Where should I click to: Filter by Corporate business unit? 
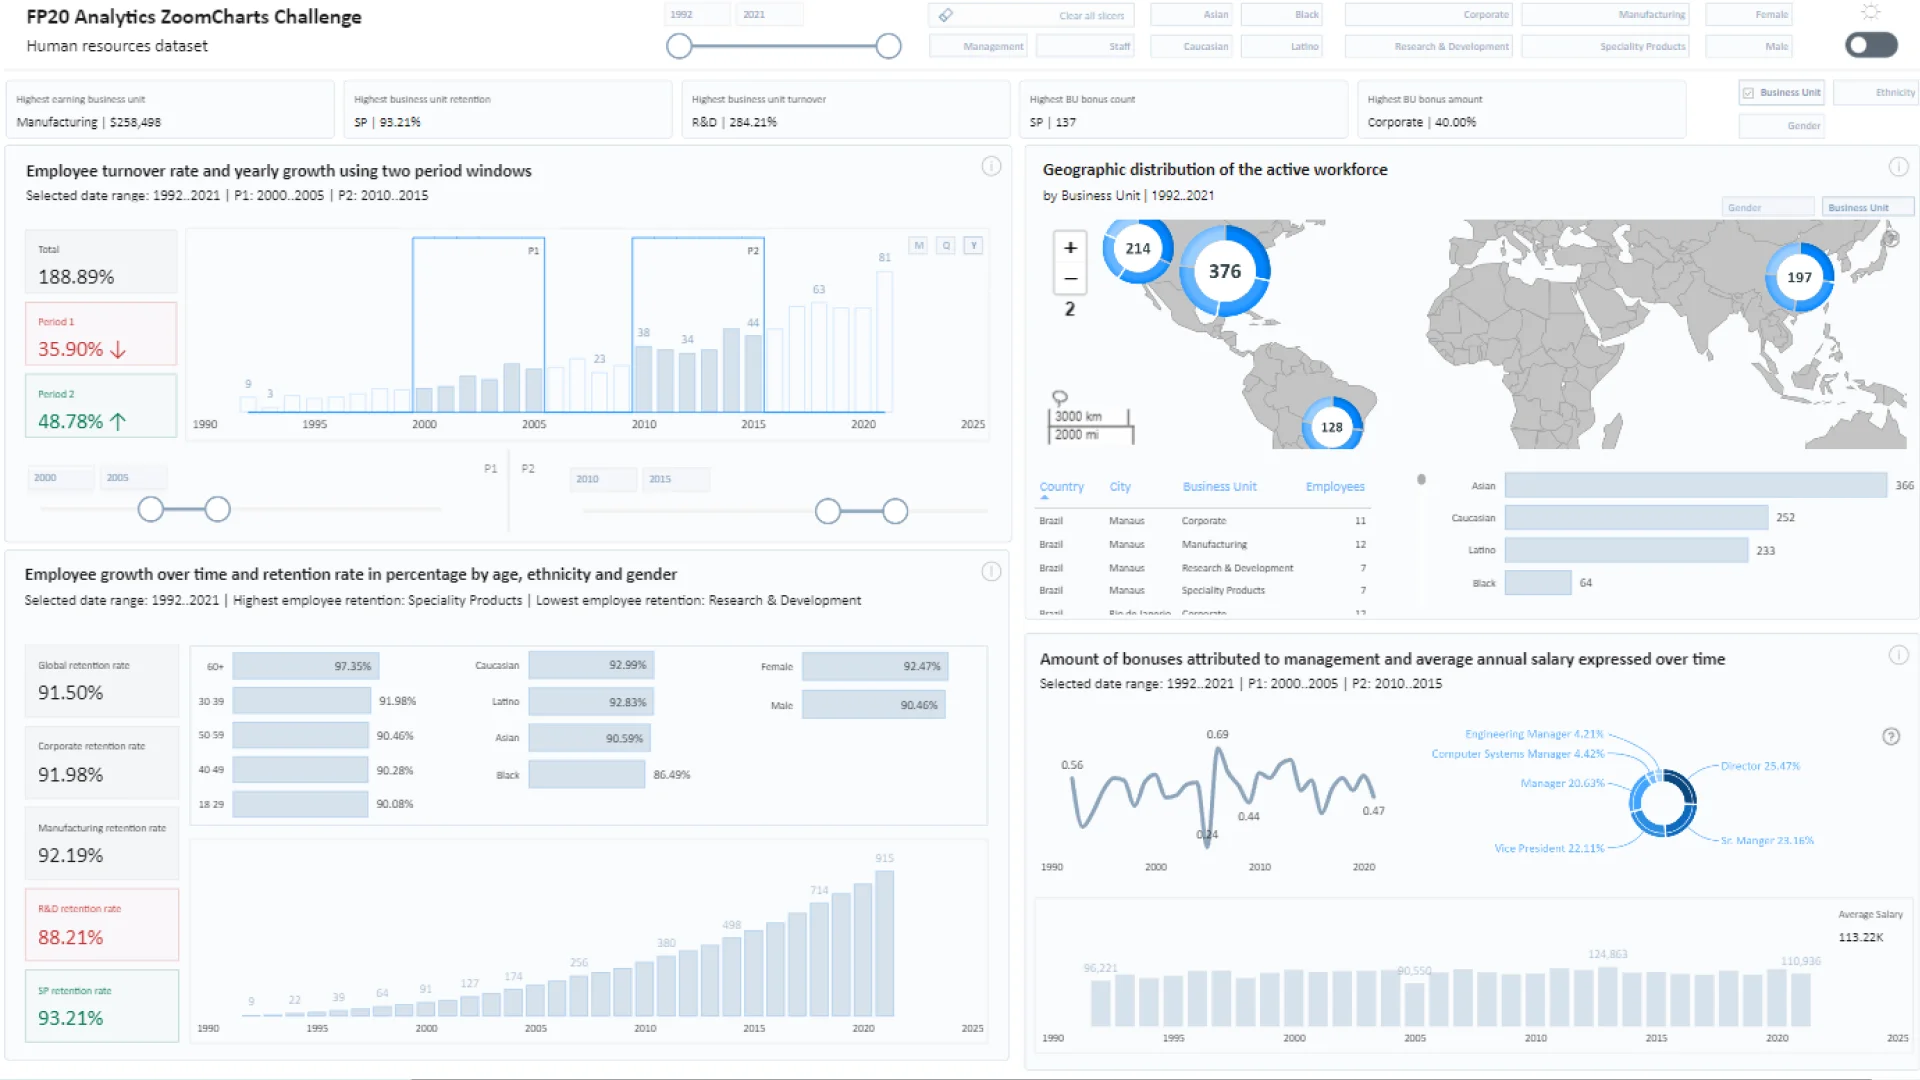click(1429, 15)
